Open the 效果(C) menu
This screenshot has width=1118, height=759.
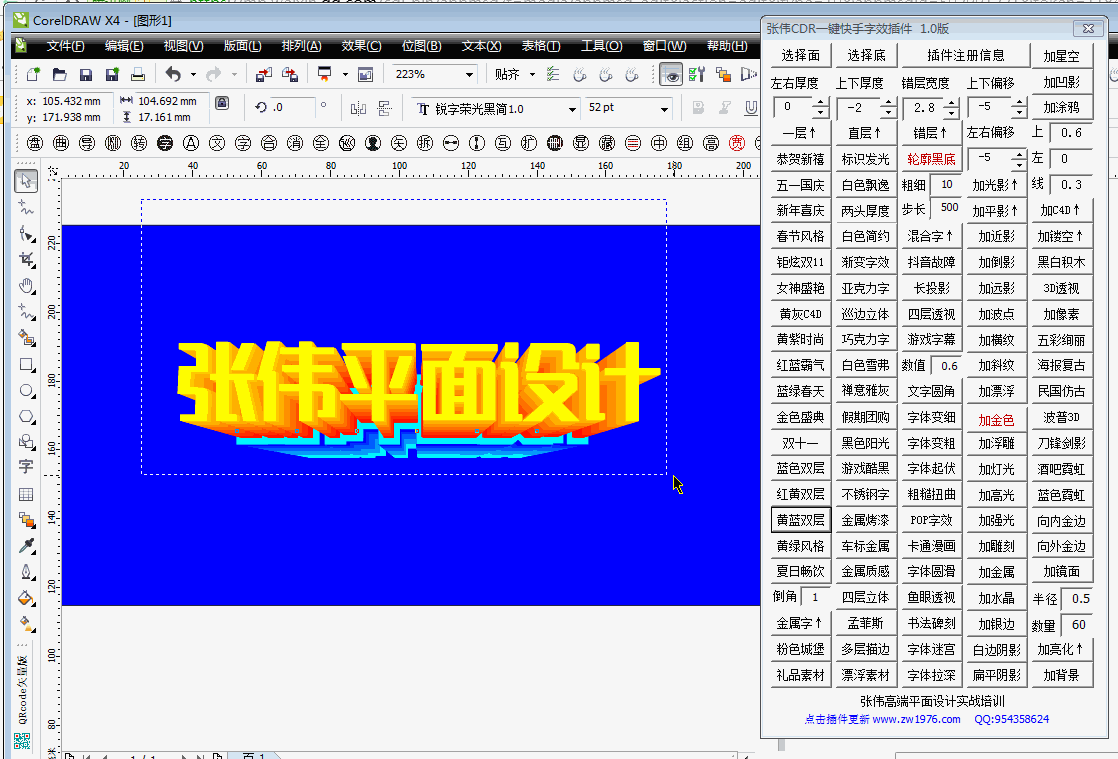point(361,46)
